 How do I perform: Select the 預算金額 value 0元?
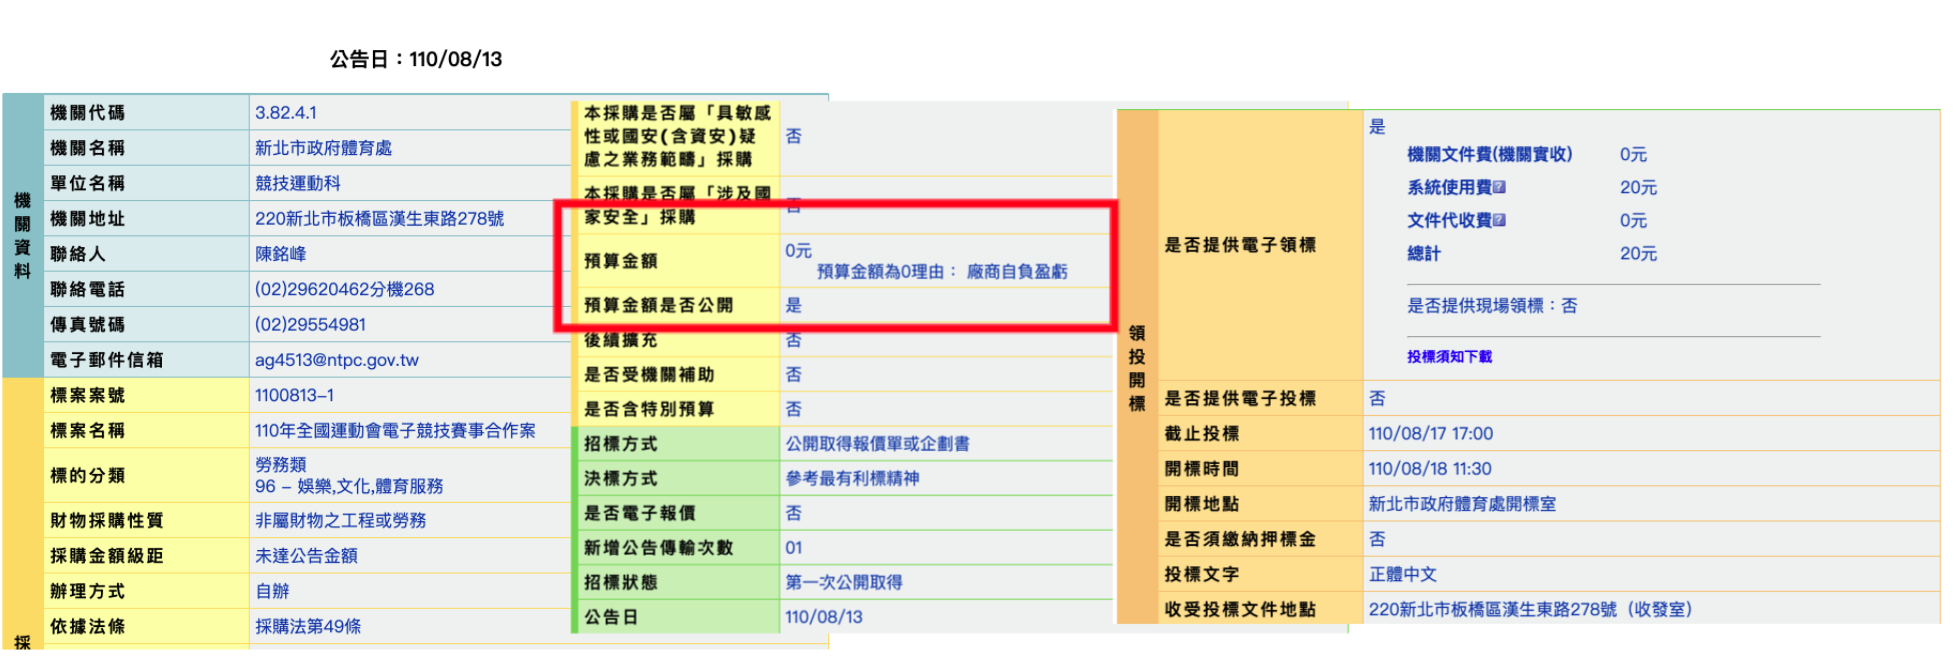(x=798, y=250)
